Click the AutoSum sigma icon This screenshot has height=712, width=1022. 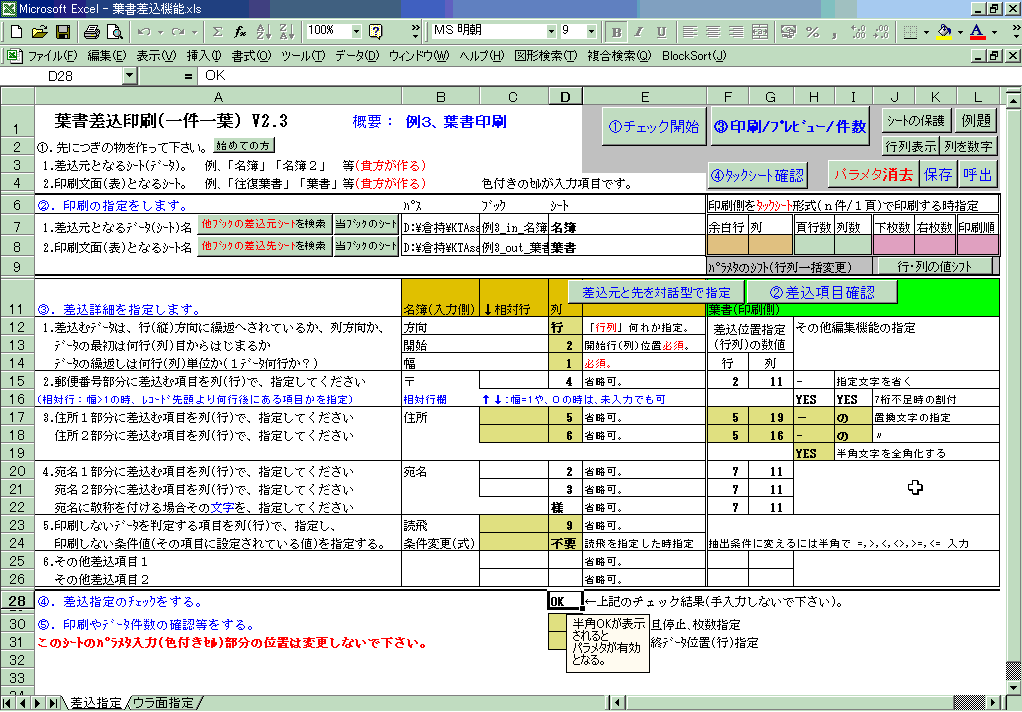(218, 31)
